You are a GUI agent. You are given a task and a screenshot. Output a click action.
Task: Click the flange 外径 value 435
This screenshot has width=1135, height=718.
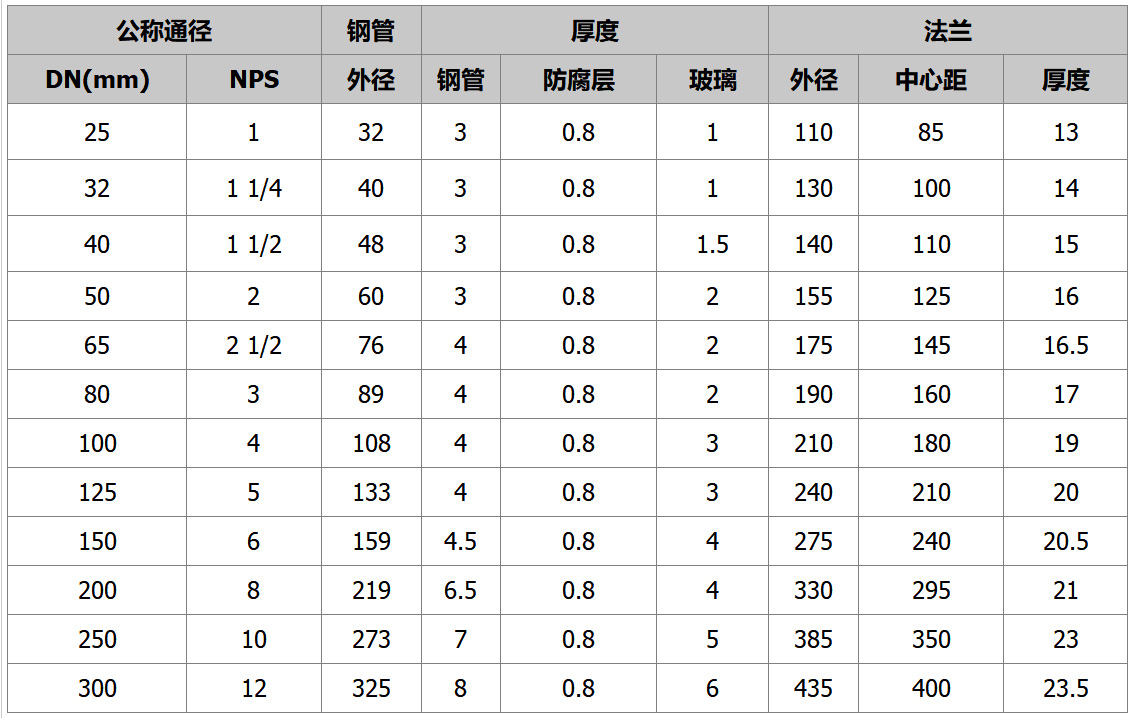tap(814, 688)
